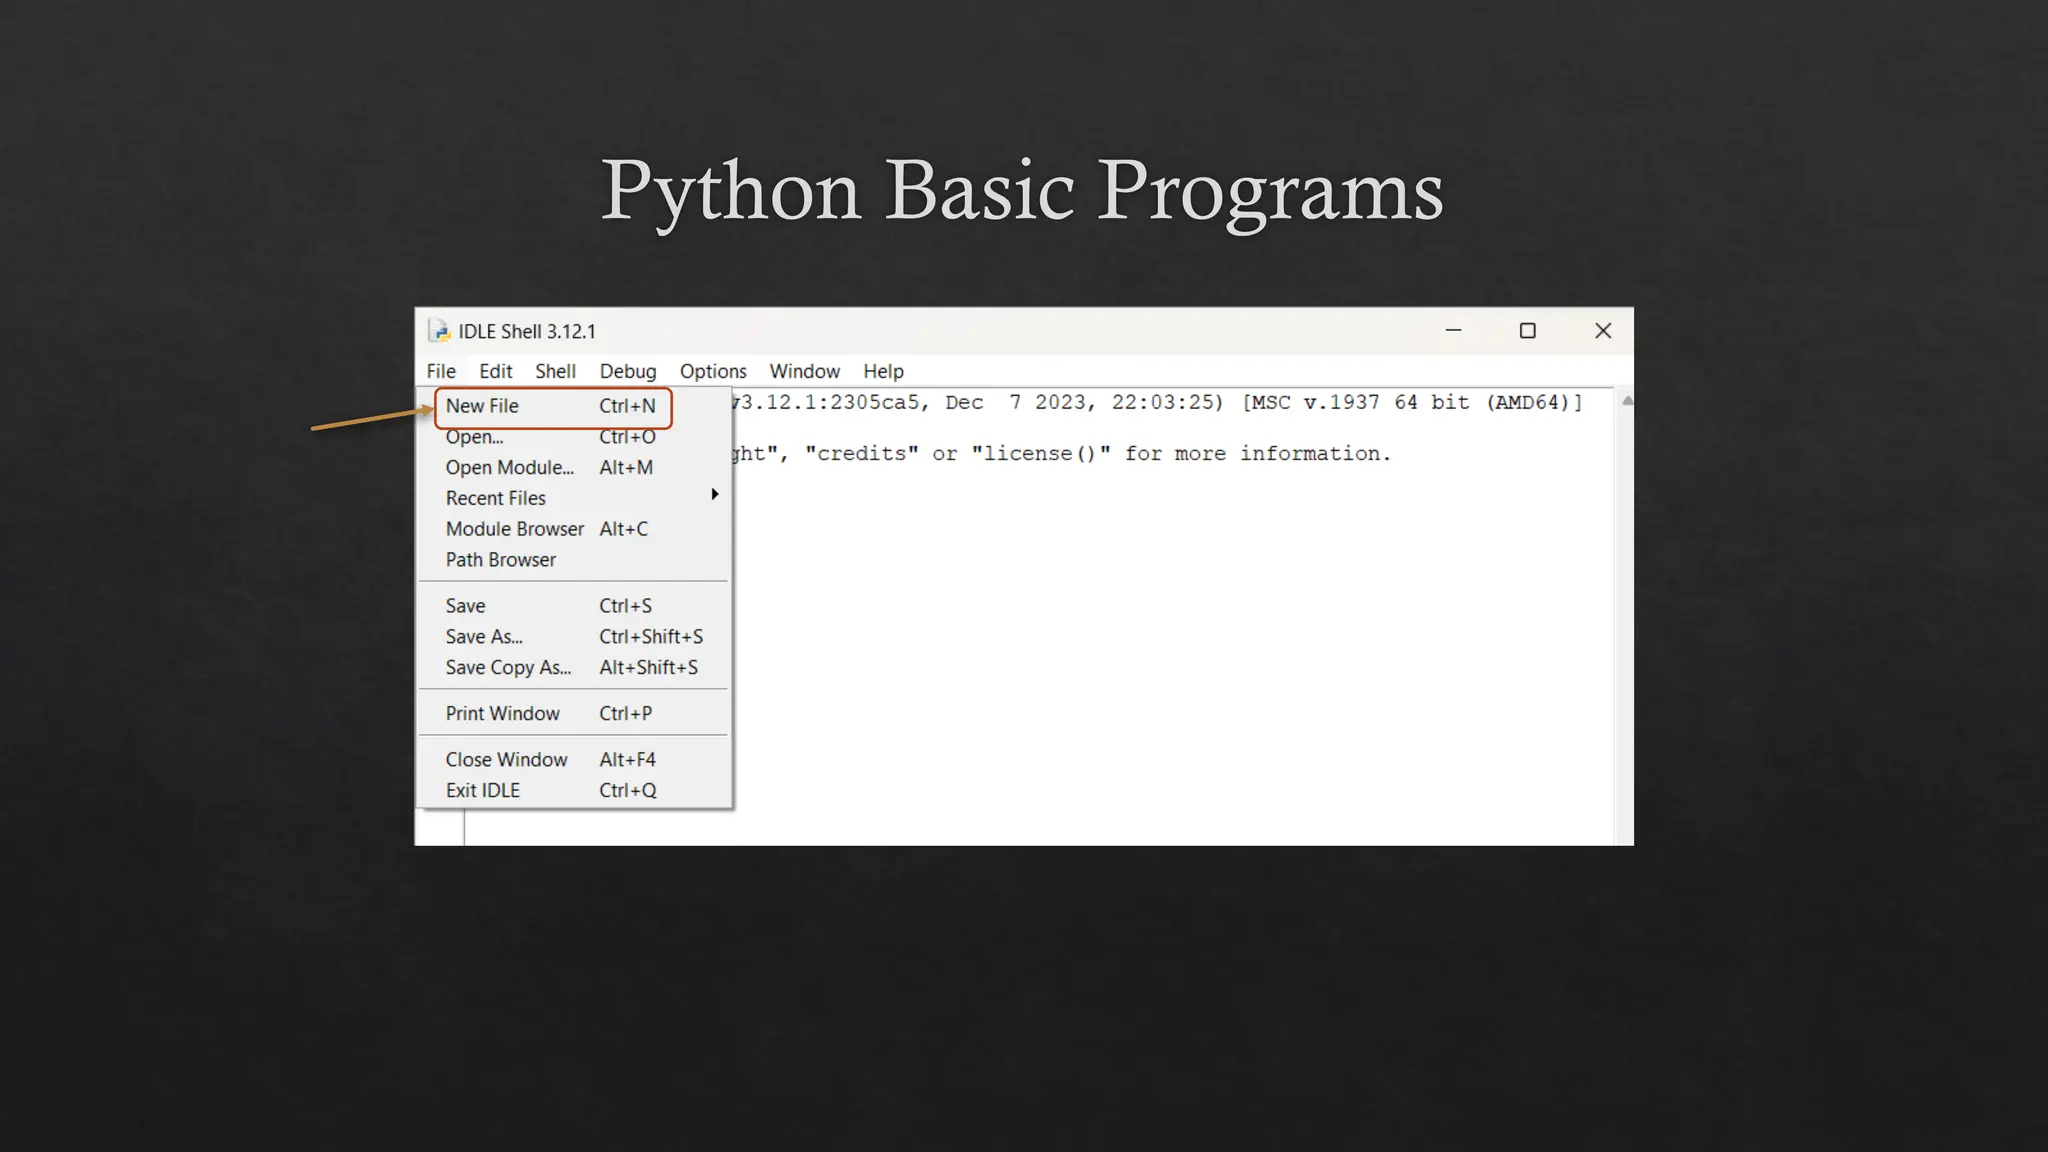Open the Path Browser
The height and width of the screenshot is (1152, 2048).
click(x=501, y=560)
